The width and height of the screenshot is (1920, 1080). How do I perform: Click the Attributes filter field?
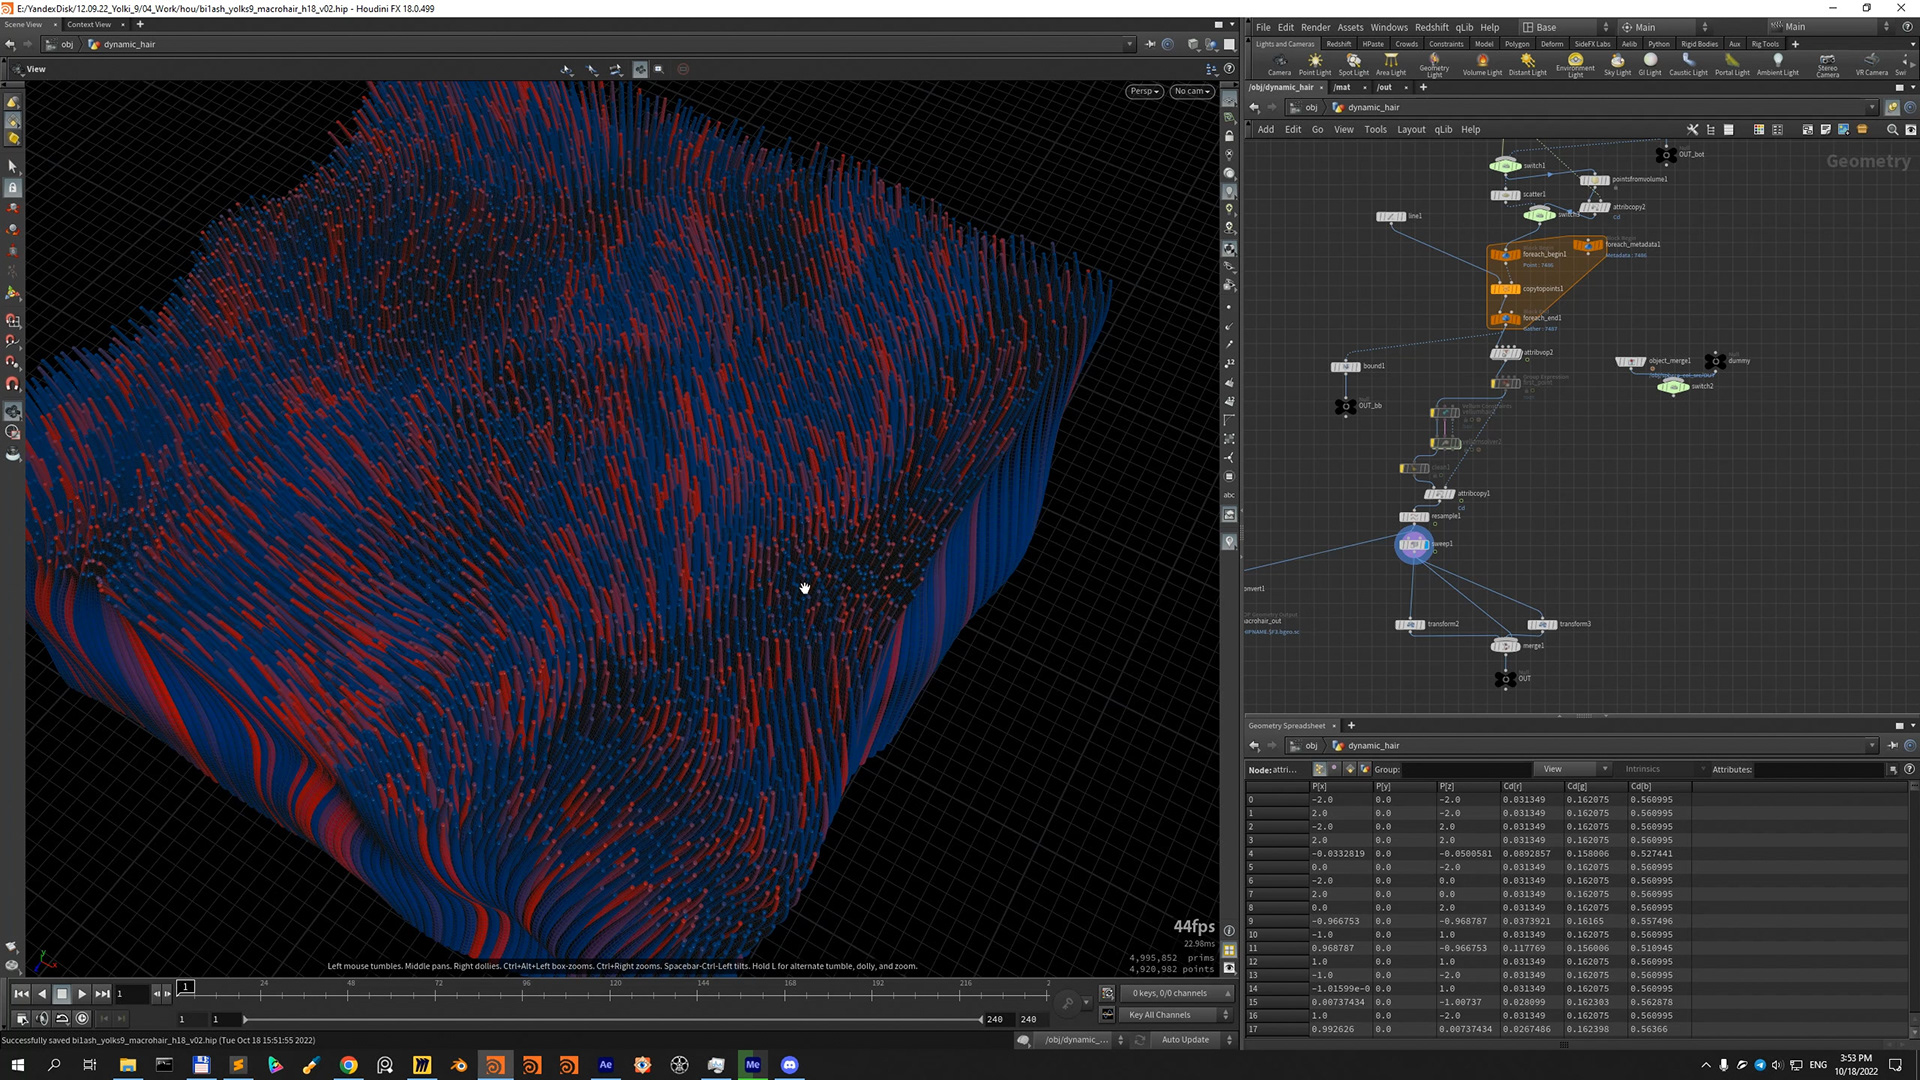(x=1819, y=769)
